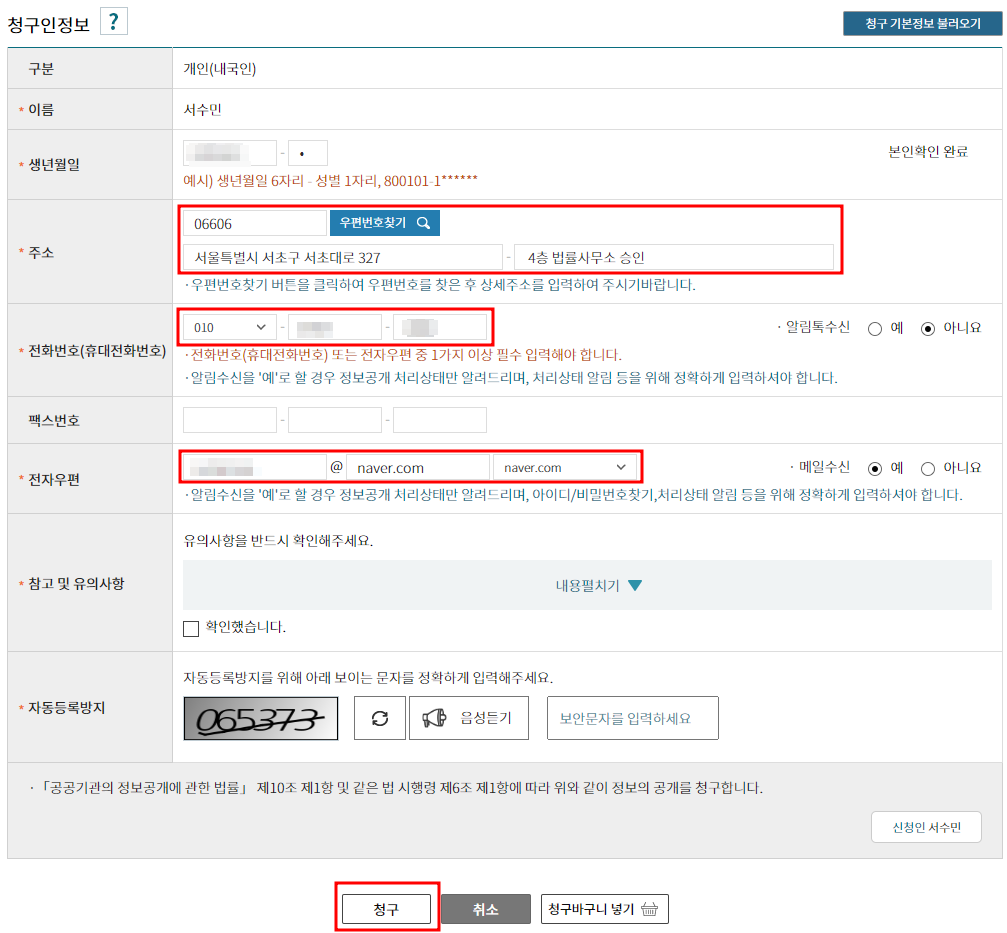Image resolution: width=1007 pixels, height=933 pixels.
Task: Open the 010 phone prefix dropdown
Action: 230,327
